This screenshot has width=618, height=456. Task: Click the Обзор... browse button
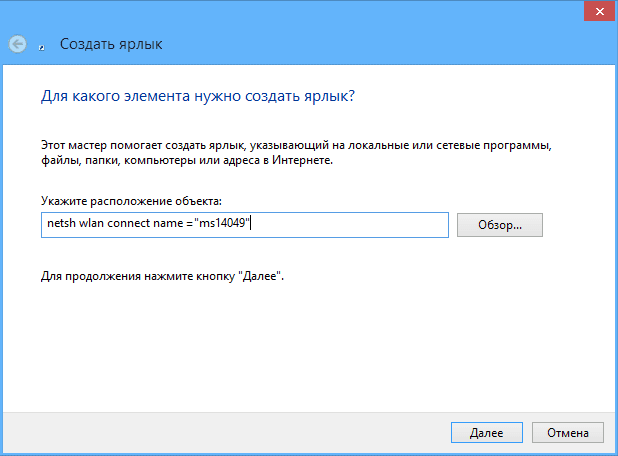pyautogui.click(x=500, y=225)
